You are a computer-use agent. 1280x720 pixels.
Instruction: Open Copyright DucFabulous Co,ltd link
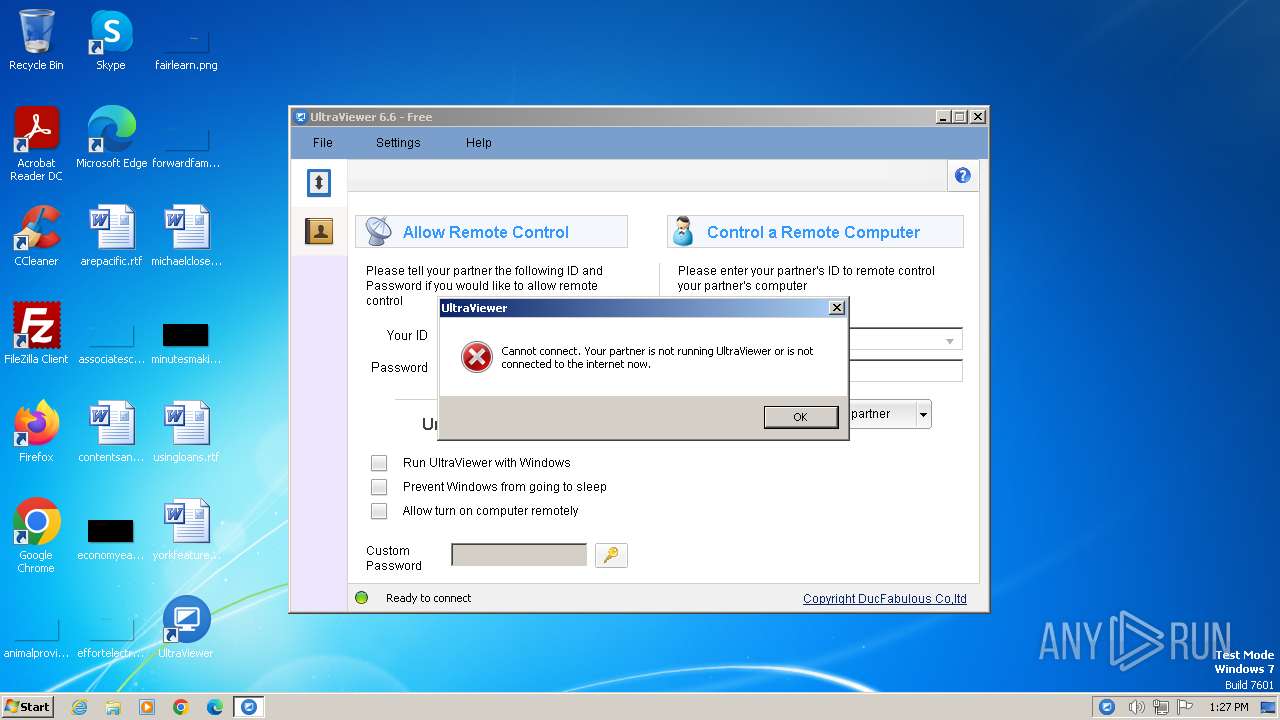[x=885, y=599]
